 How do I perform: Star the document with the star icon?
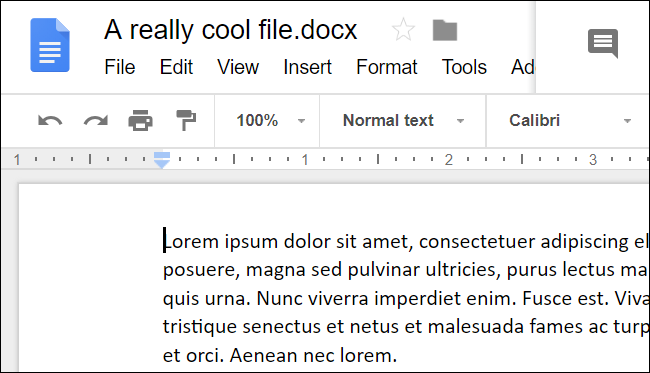pos(403,30)
